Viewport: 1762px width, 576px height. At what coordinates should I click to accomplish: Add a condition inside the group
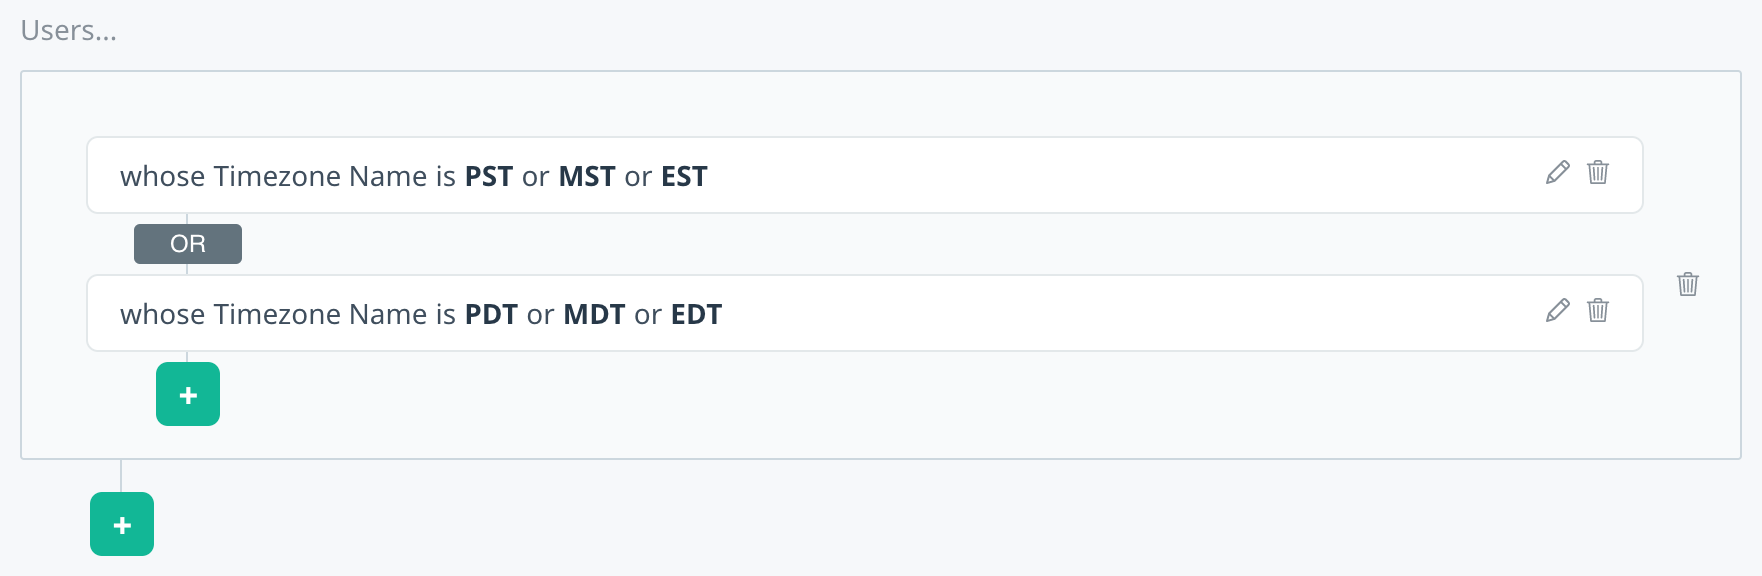tap(188, 394)
